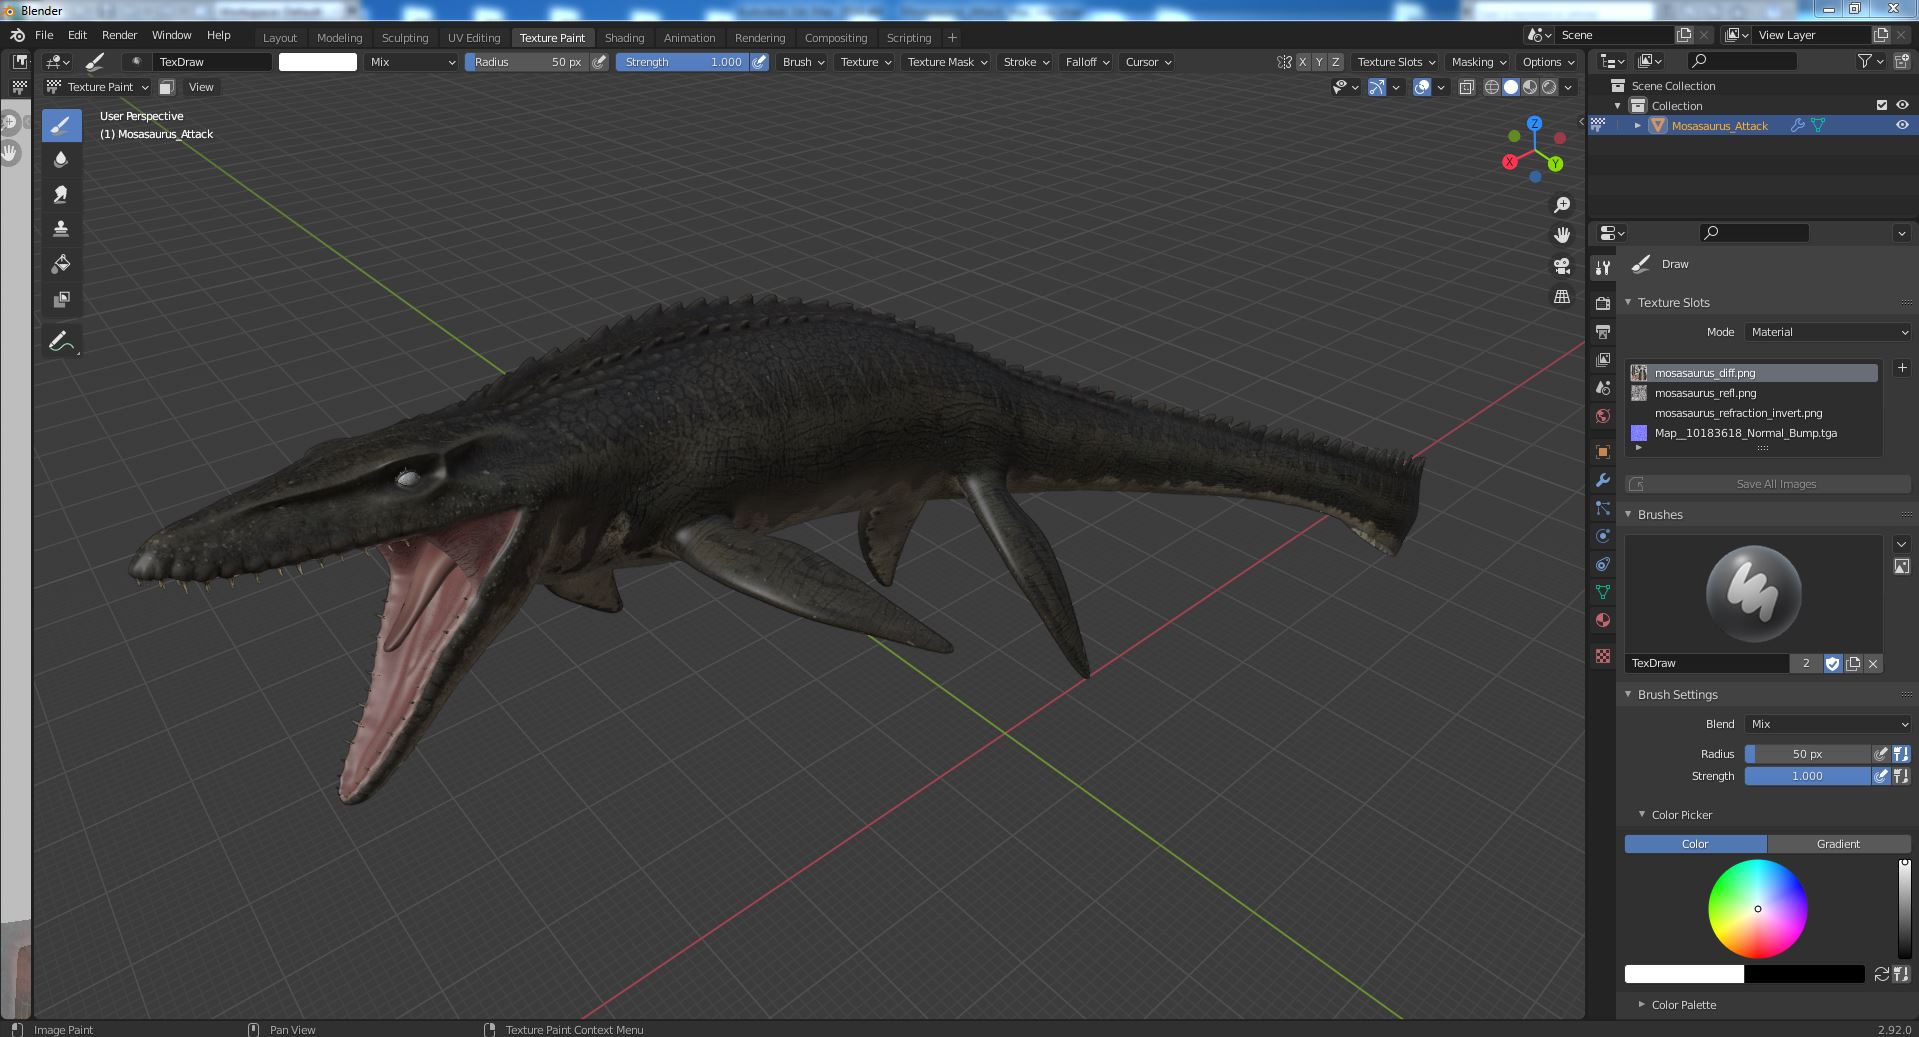The image size is (1919, 1037).
Task: Toggle X axis symmetry button
Action: [1302, 62]
